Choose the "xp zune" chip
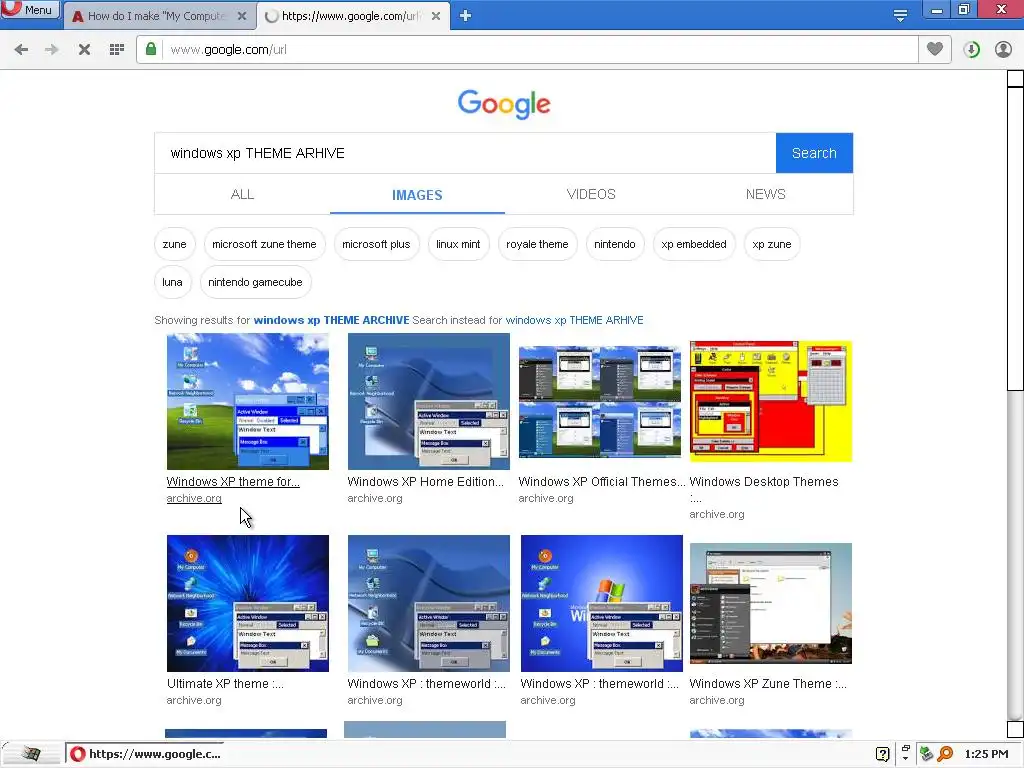Image resolution: width=1024 pixels, height=768 pixels. (x=771, y=244)
